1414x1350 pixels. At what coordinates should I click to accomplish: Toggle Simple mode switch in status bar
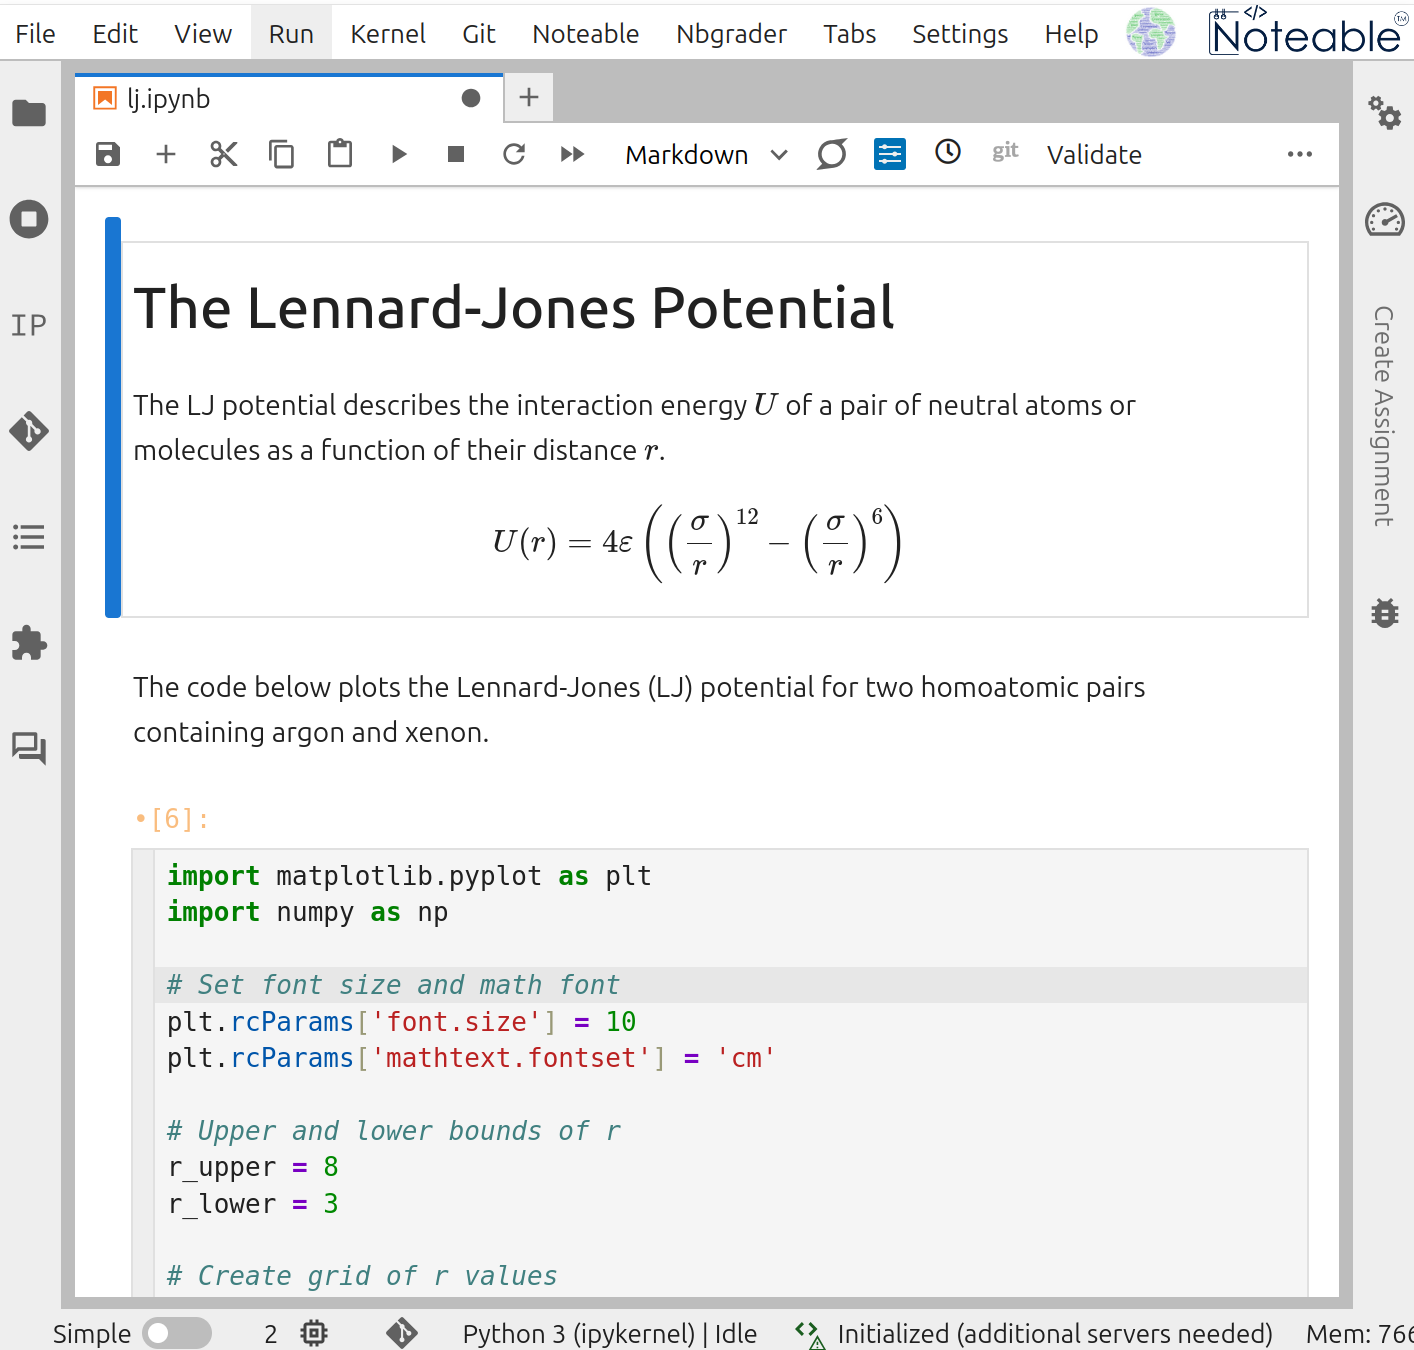(x=176, y=1333)
